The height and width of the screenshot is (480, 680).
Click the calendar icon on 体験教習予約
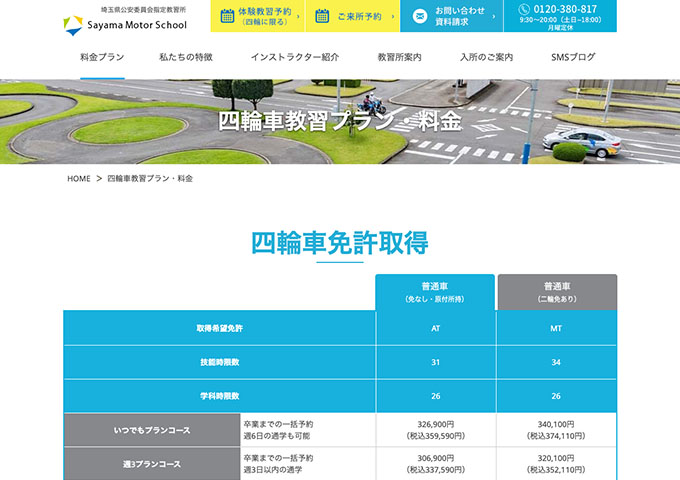pos(227,16)
